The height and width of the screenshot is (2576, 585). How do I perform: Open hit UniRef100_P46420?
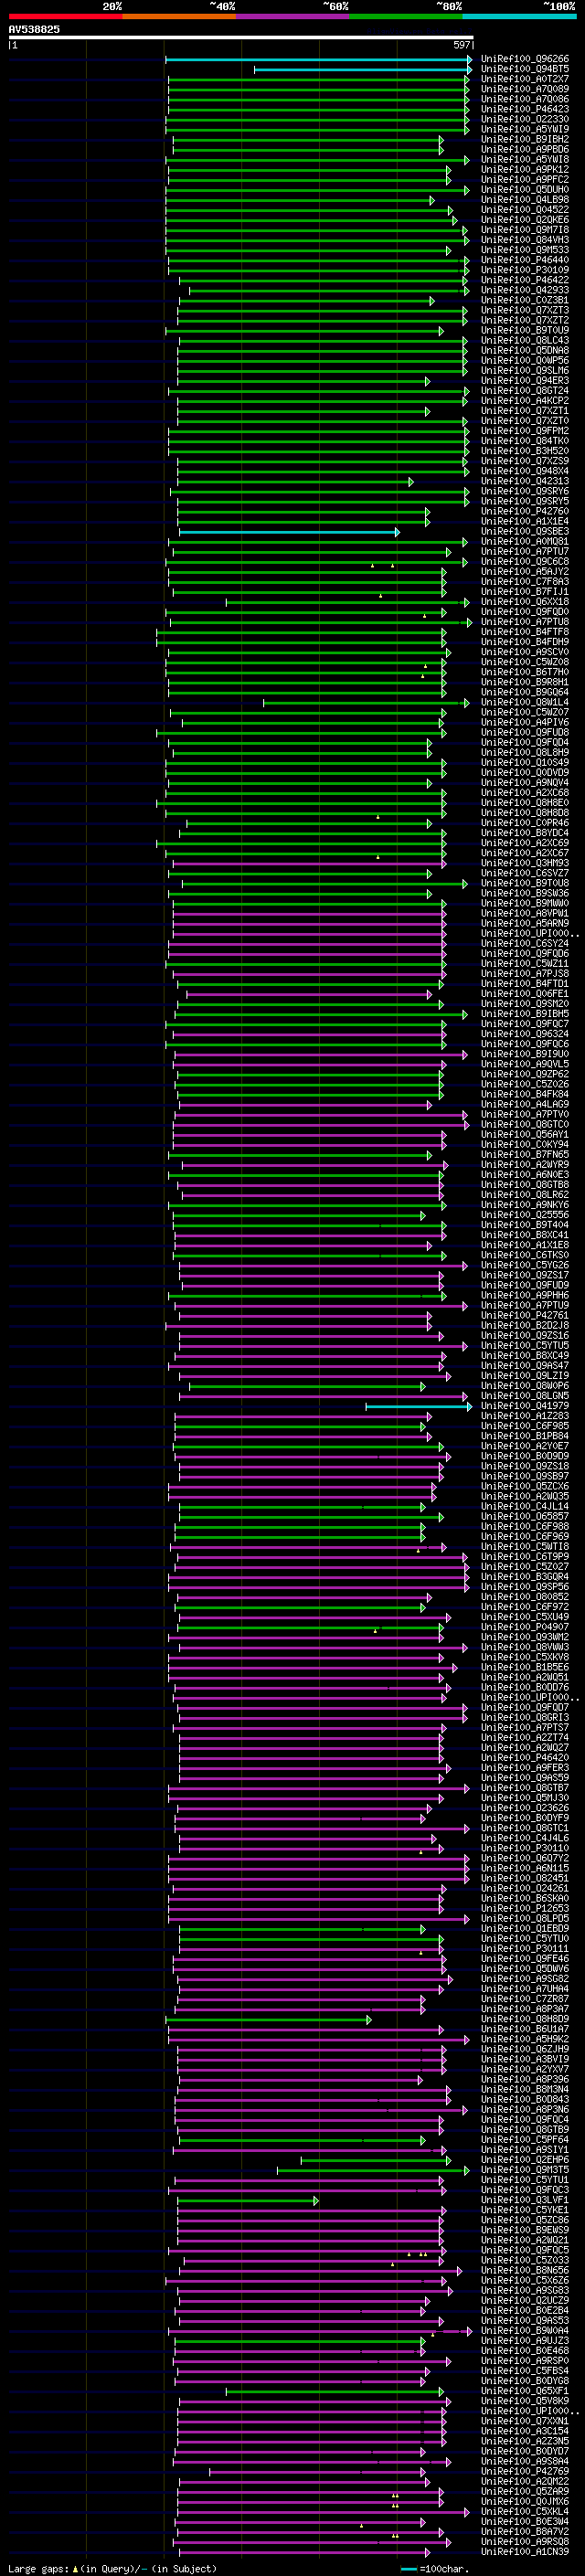[x=525, y=1758]
